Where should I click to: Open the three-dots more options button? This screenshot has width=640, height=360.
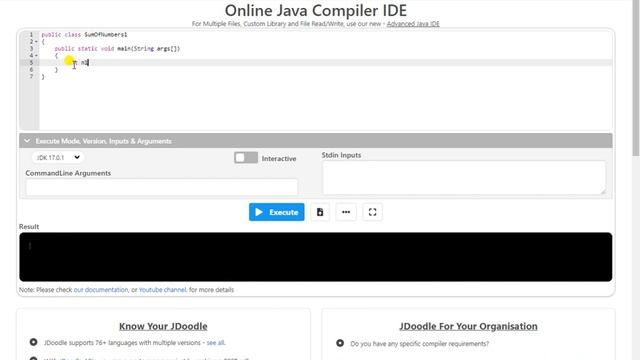click(x=346, y=212)
